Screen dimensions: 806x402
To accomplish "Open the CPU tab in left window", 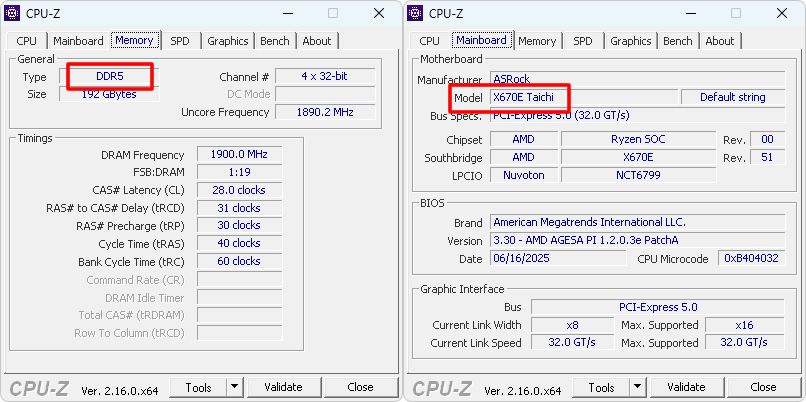I will [27, 41].
